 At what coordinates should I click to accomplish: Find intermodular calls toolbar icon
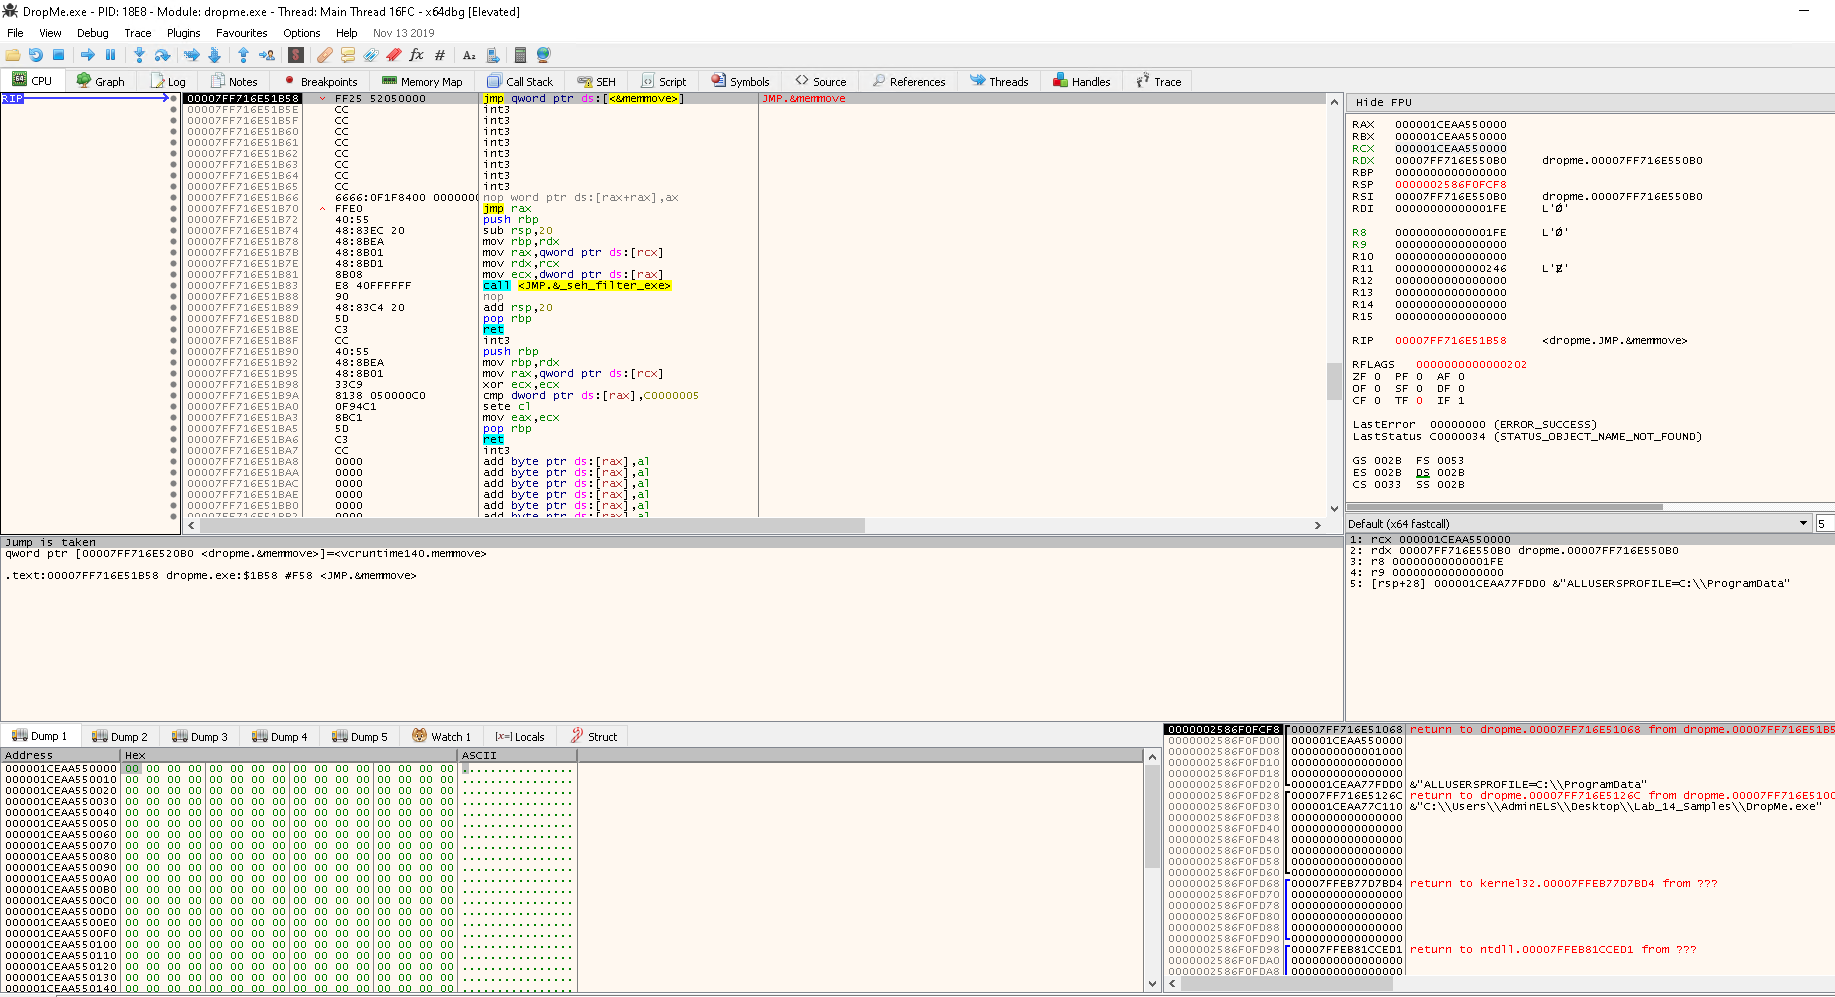[492, 55]
